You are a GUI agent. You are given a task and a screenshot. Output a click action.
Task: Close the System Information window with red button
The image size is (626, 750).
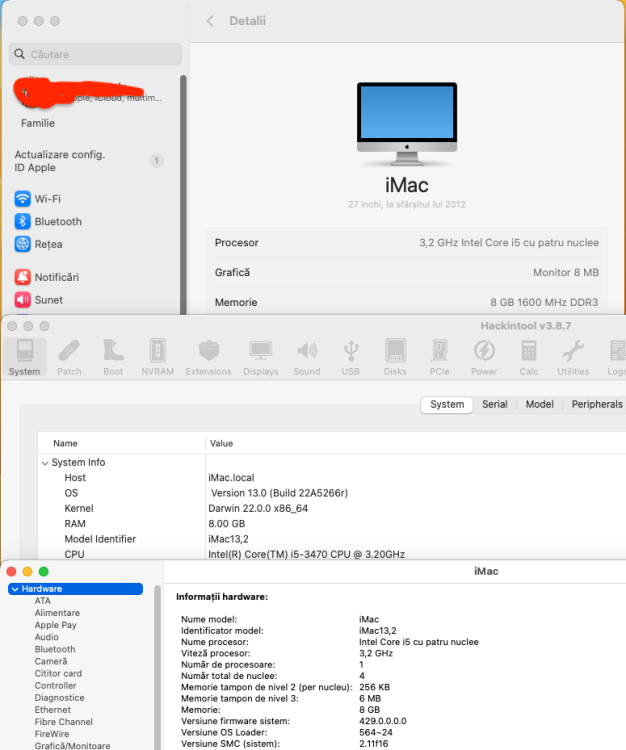[x=11, y=572]
